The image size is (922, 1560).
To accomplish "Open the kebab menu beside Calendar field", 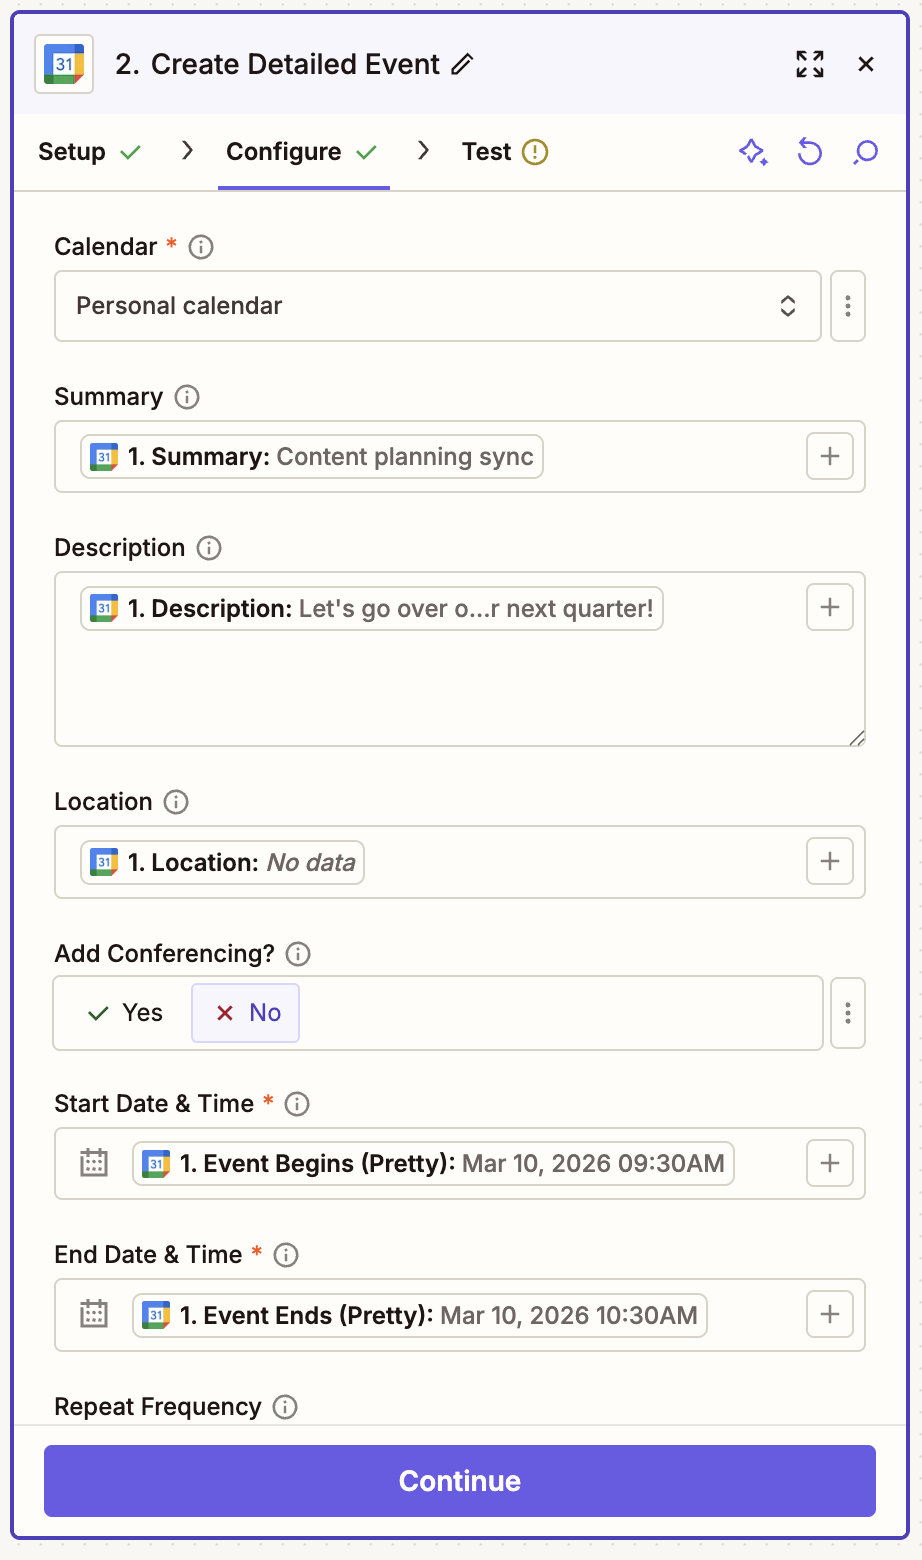I will pos(847,306).
